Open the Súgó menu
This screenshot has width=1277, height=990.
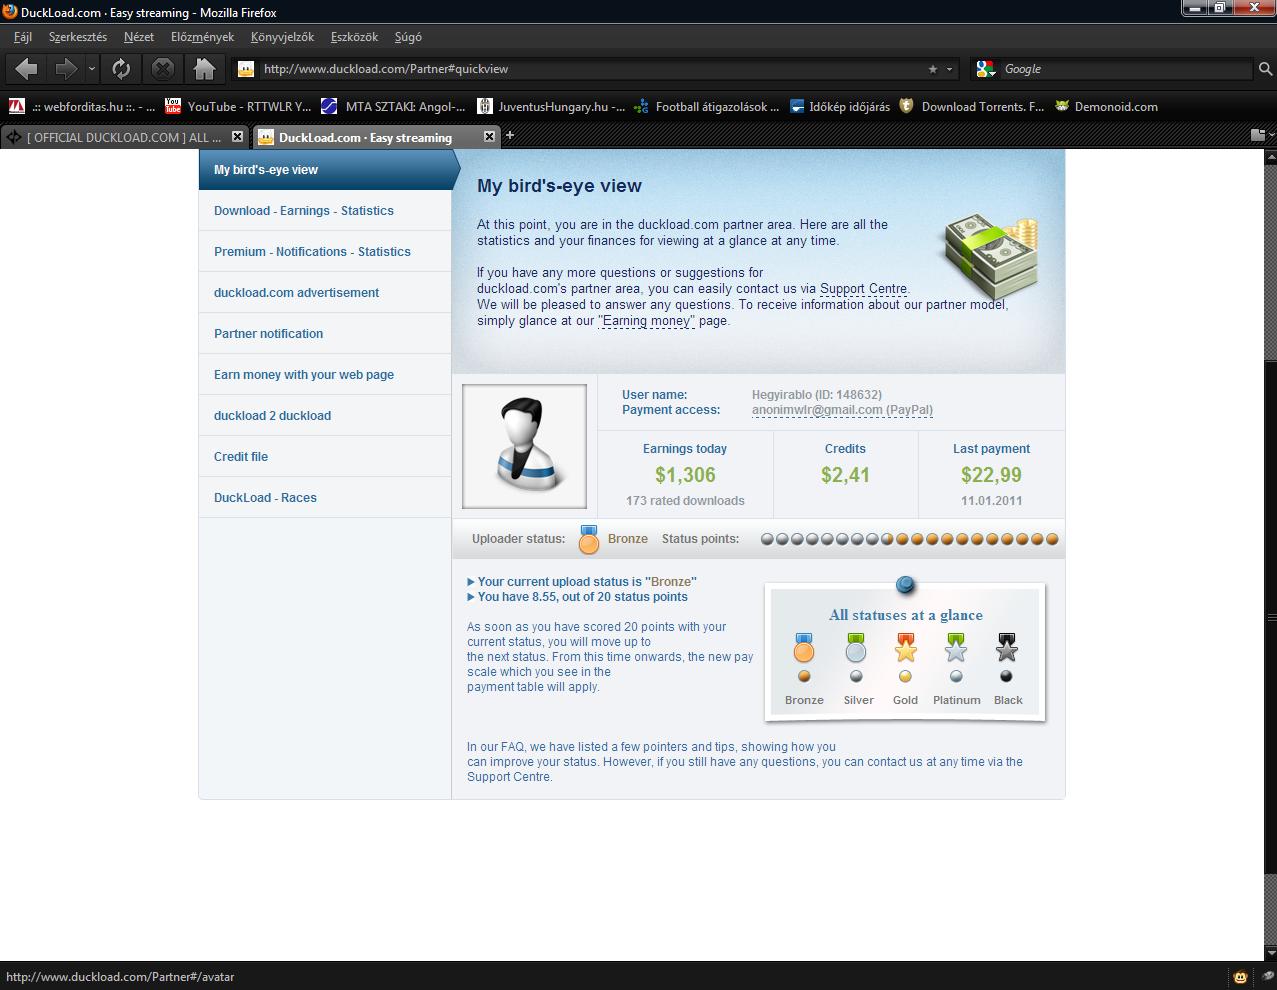(x=408, y=37)
